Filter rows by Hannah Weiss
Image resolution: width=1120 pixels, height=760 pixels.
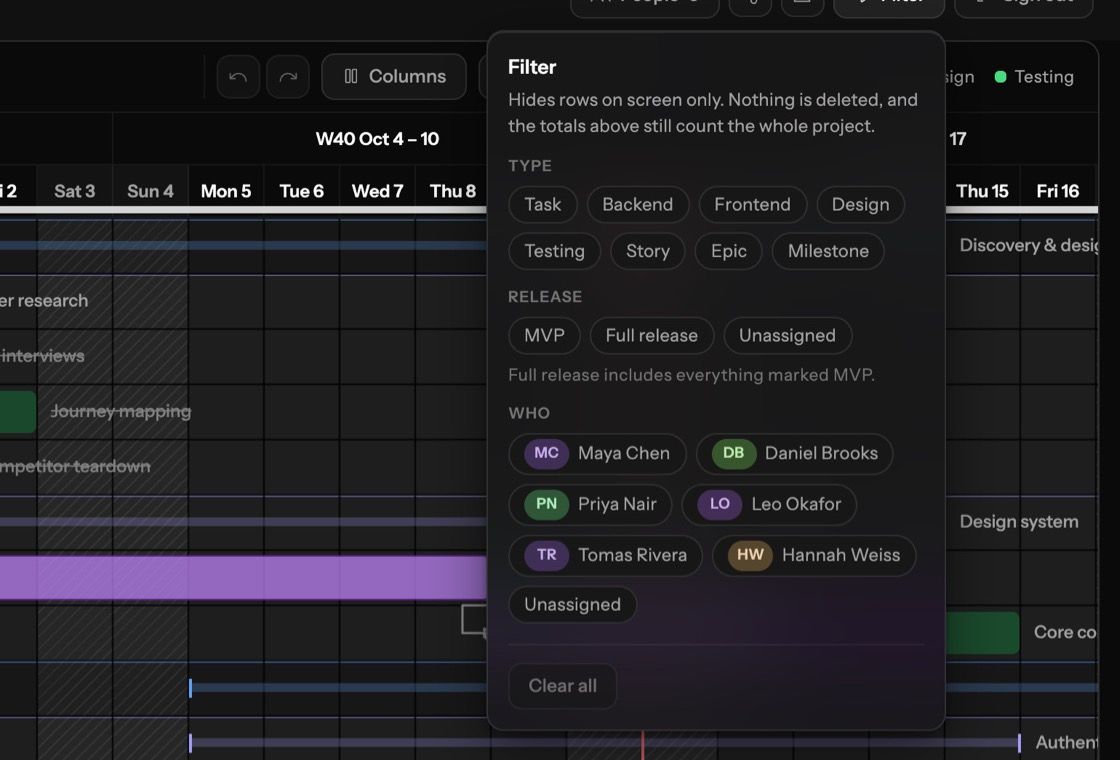(x=814, y=554)
